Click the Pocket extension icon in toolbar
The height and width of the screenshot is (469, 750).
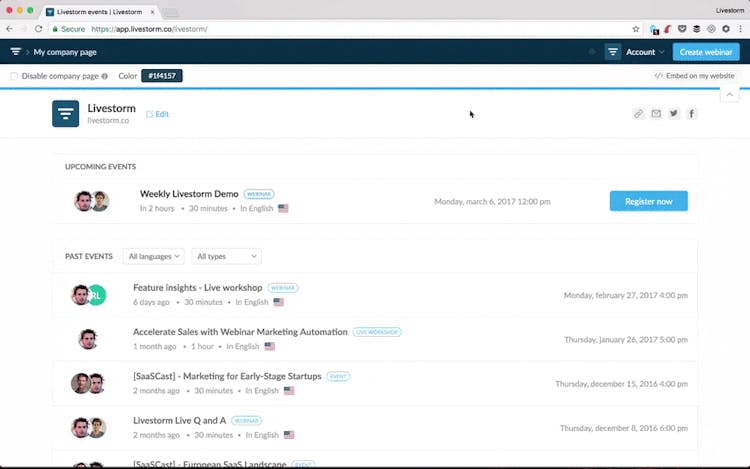coord(682,29)
